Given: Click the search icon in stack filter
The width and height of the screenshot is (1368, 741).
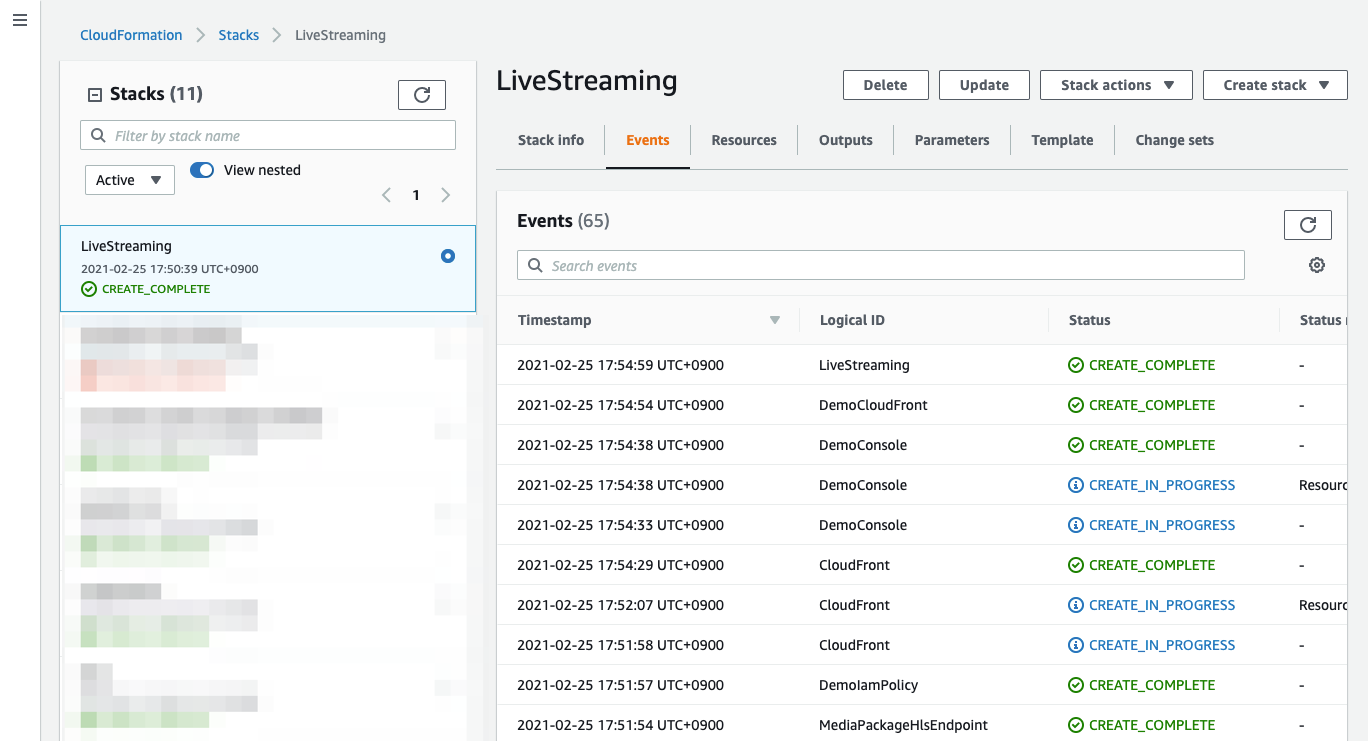Looking at the screenshot, I should click(x=98, y=135).
